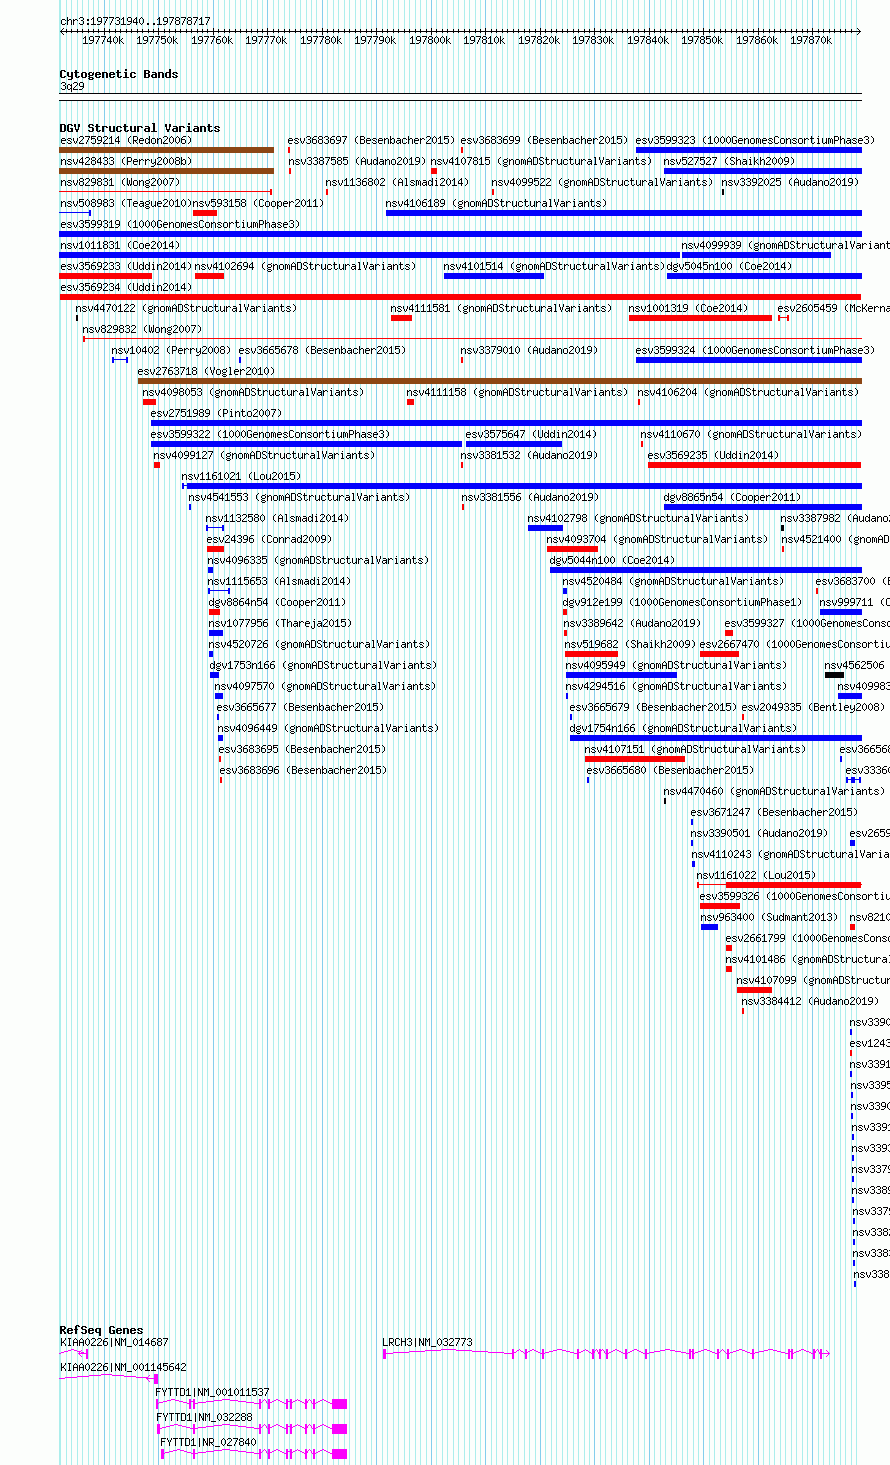Click the brown bar under esv2759214
890x1465 pixels.
167,150
